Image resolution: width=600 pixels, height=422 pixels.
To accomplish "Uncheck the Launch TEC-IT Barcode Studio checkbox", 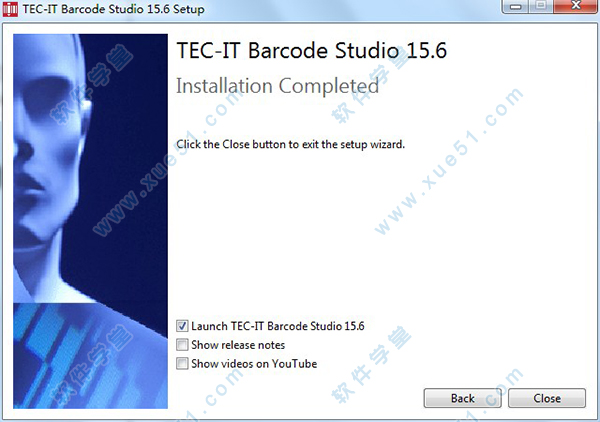I will [x=182, y=326].
